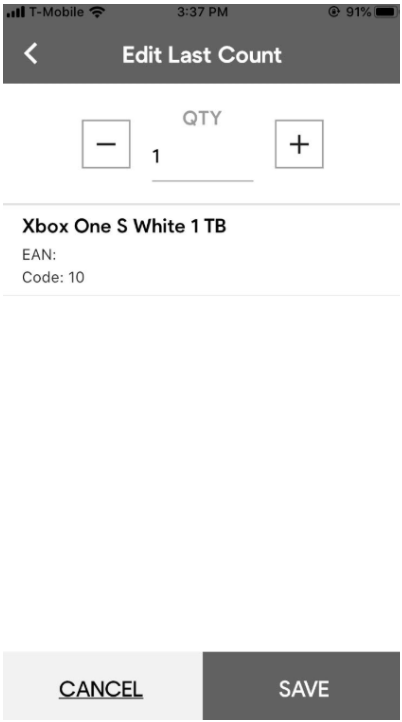The width and height of the screenshot is (402, 722).
Task: Tap the Edit Last Count title
Action: coord(202,55)
